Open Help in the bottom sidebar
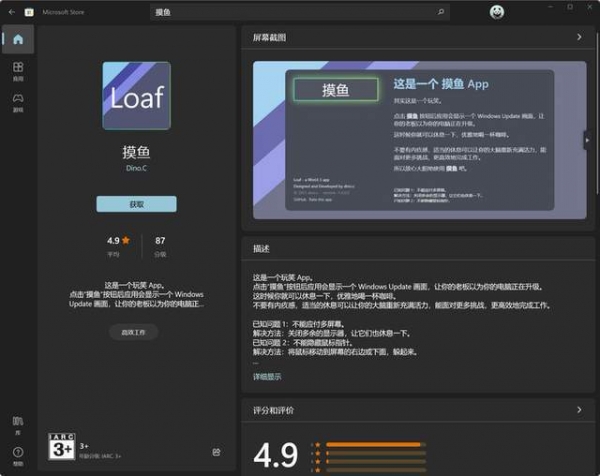This screenshot has width=600, height=476. (x=18, y=455)
